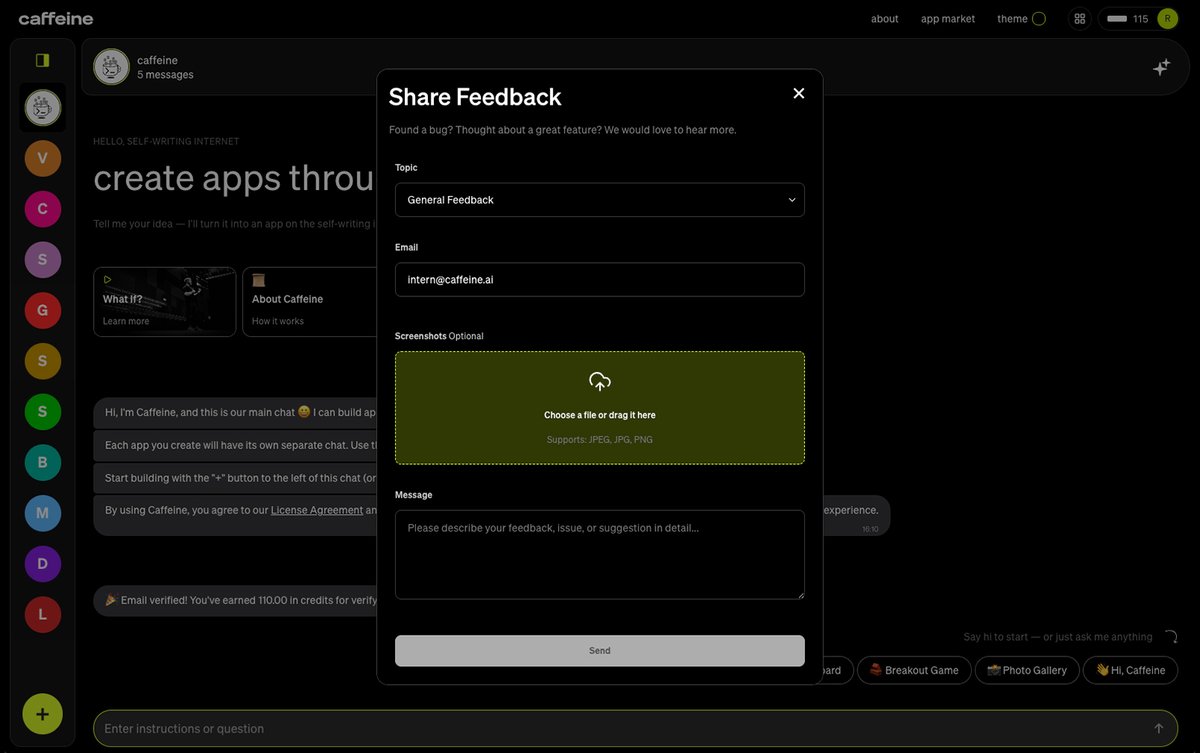Open the violet D app in sidebar

tap(43, 564)
